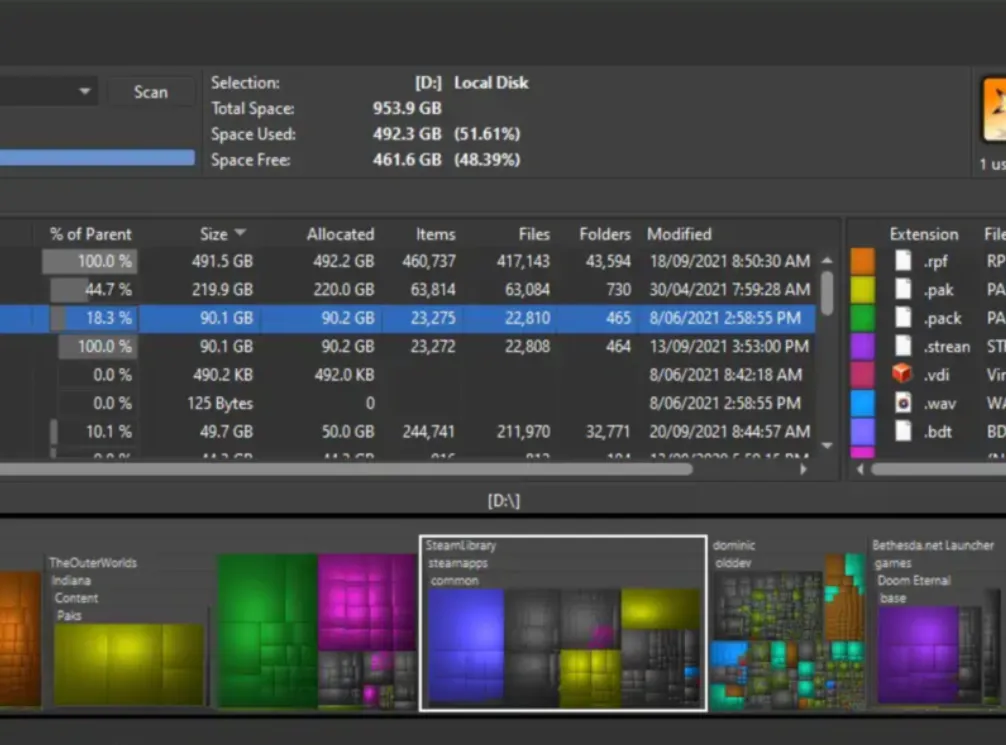Viewport: 1006px width, 745px height.
Task: Click the 491.5 GB size cell
Action: [222, 261]
